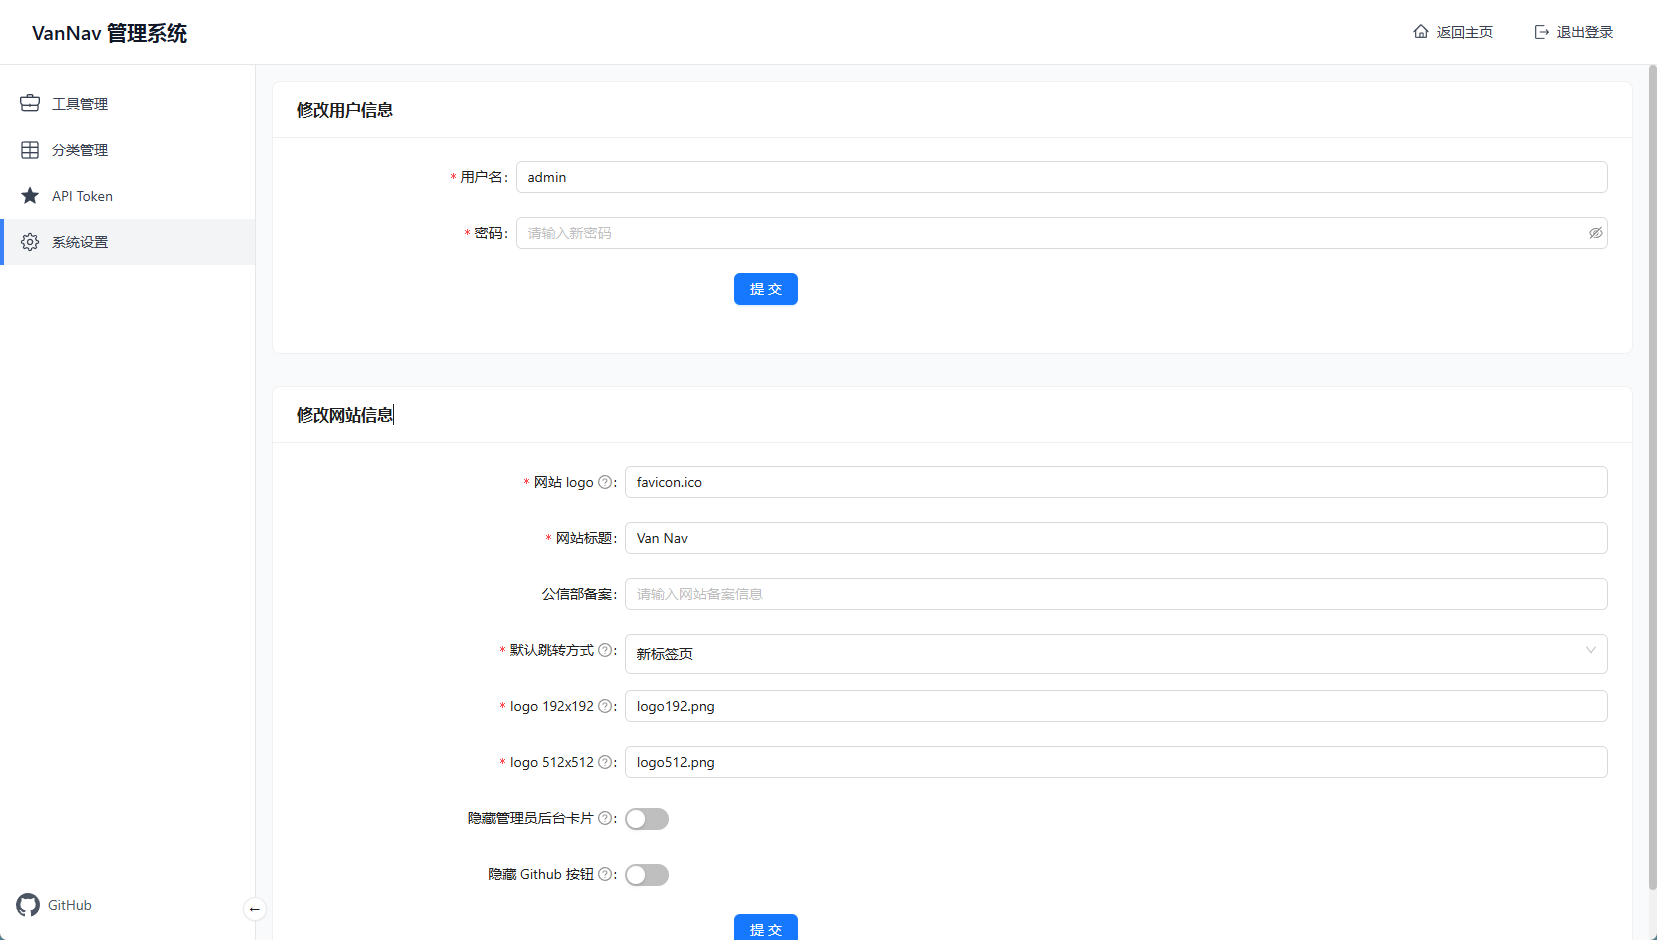Click the 网站 logo field with favicon.ico
Image resolution: width=1657 pixels, height=940 pixels.
(1116, 482)
